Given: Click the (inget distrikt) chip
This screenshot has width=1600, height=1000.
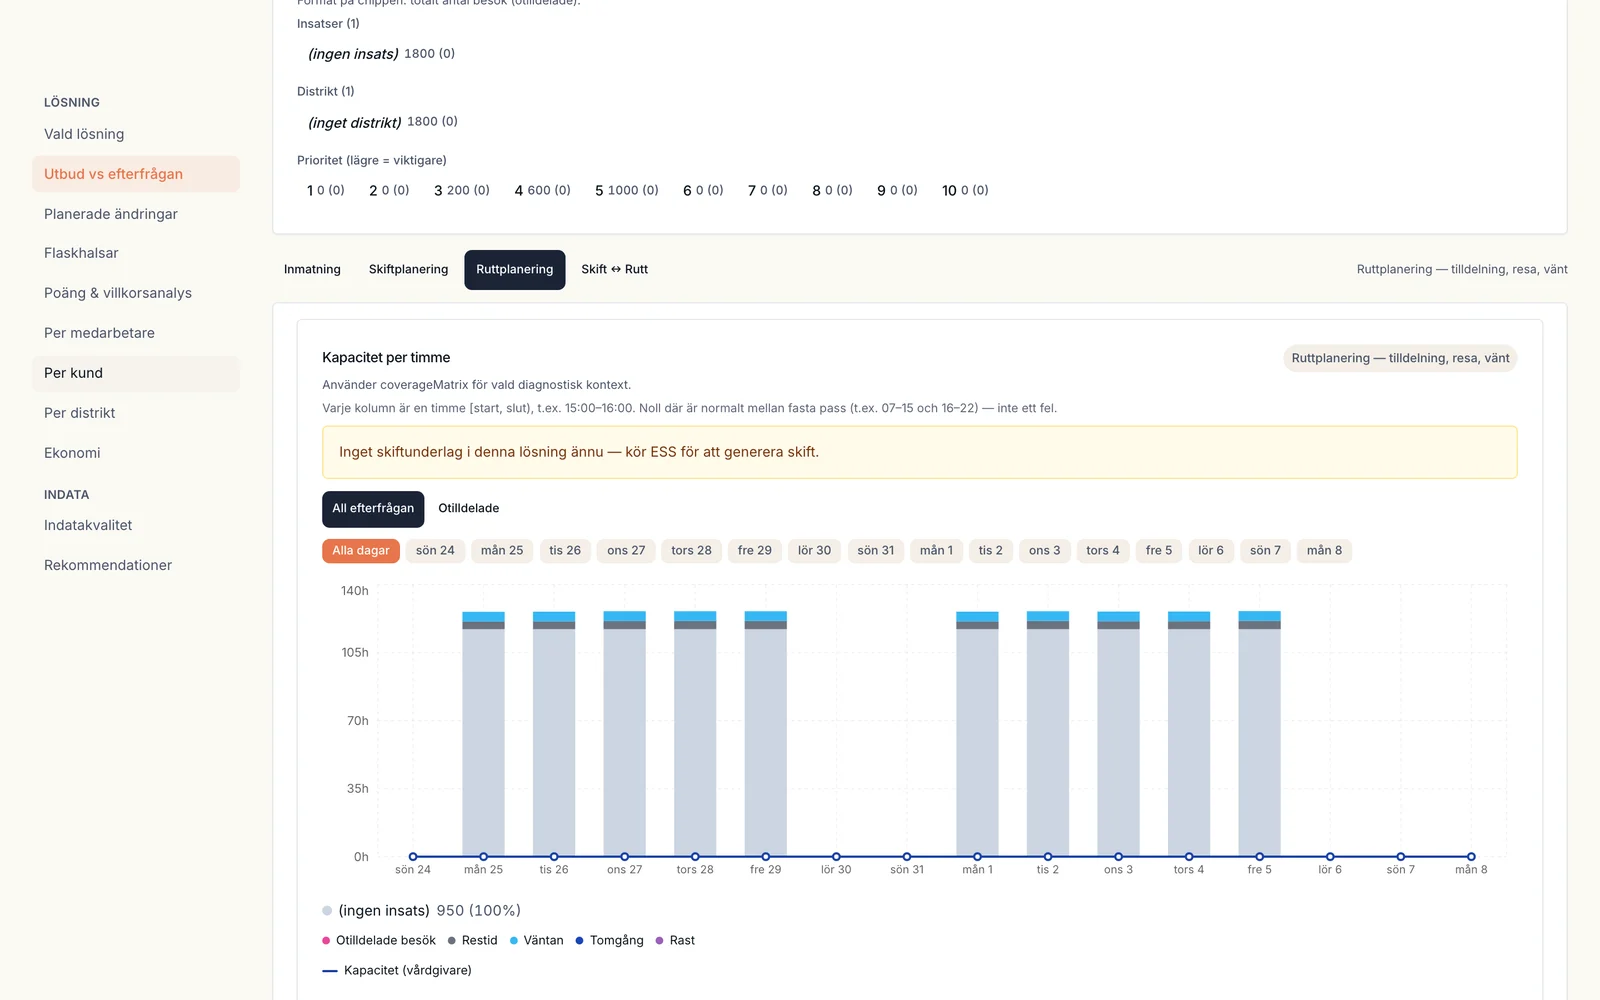Looking at the screenshot, I should (x=383, y=122).
